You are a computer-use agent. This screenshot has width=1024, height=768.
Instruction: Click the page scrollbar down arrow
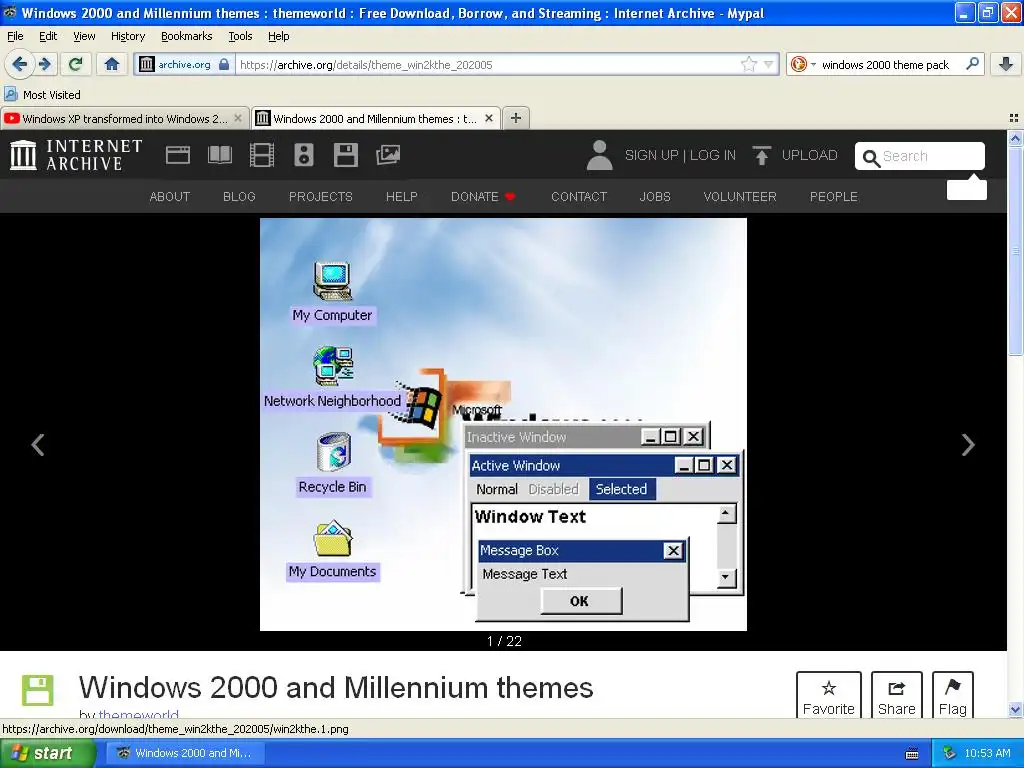click(1015, 709)
